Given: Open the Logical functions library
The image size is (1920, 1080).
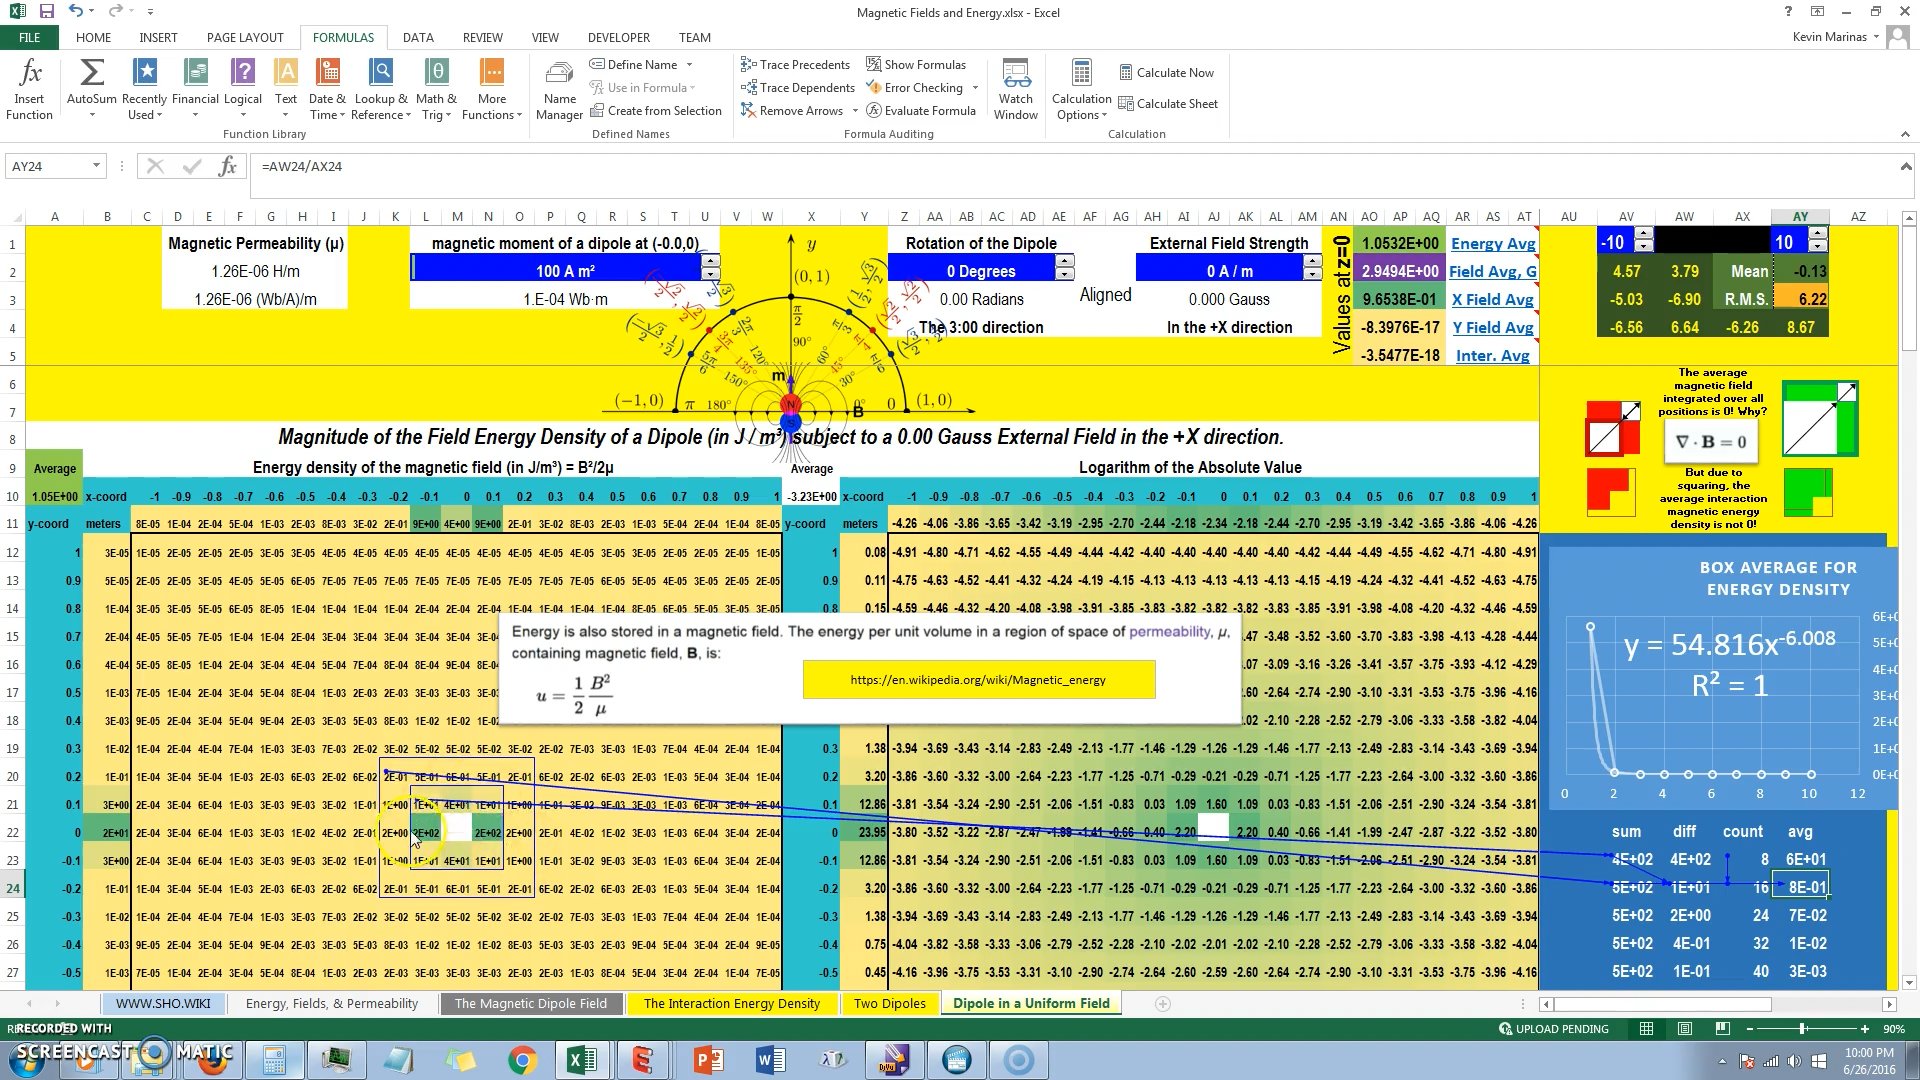Looking at the screenshot, I should click(x=243, y=89).
